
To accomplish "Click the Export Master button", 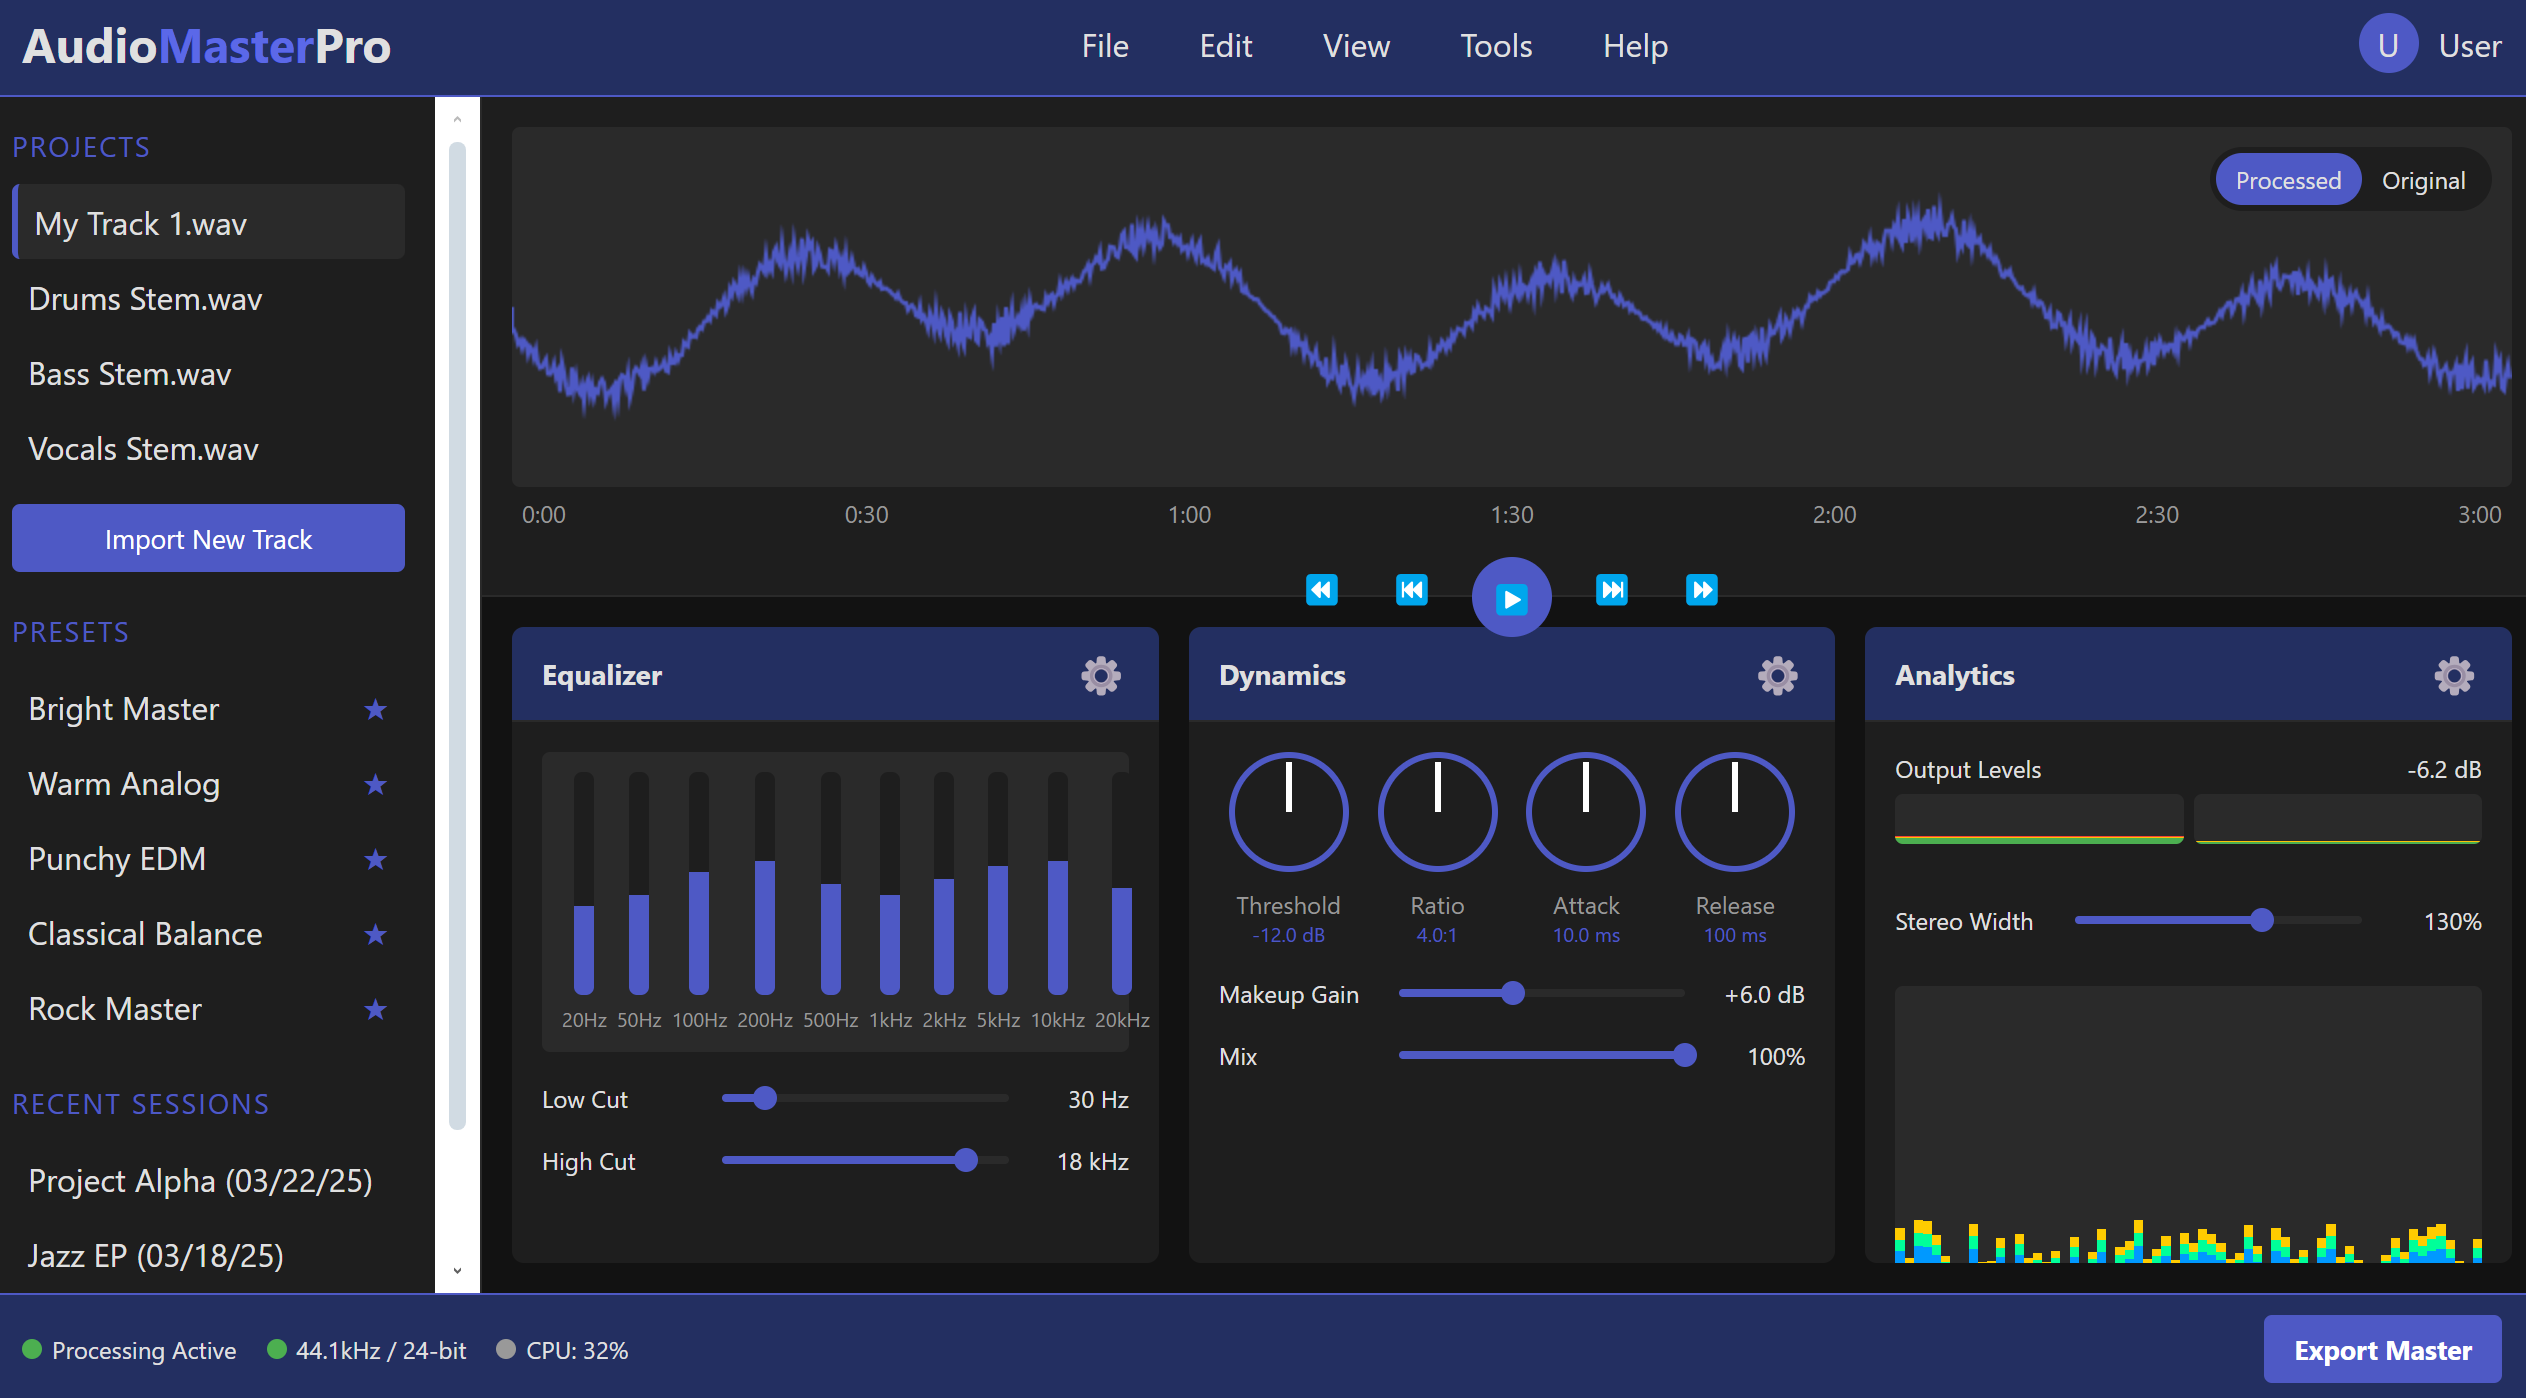I will click(x=2382, y=1350).
